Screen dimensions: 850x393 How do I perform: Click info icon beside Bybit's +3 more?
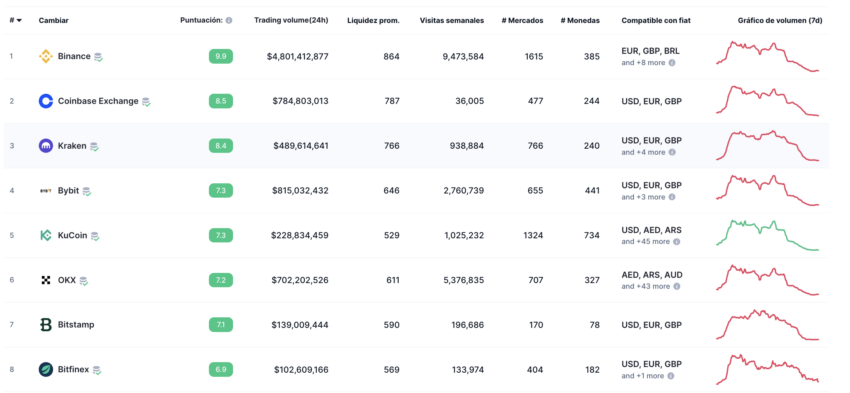pos(672,197)
